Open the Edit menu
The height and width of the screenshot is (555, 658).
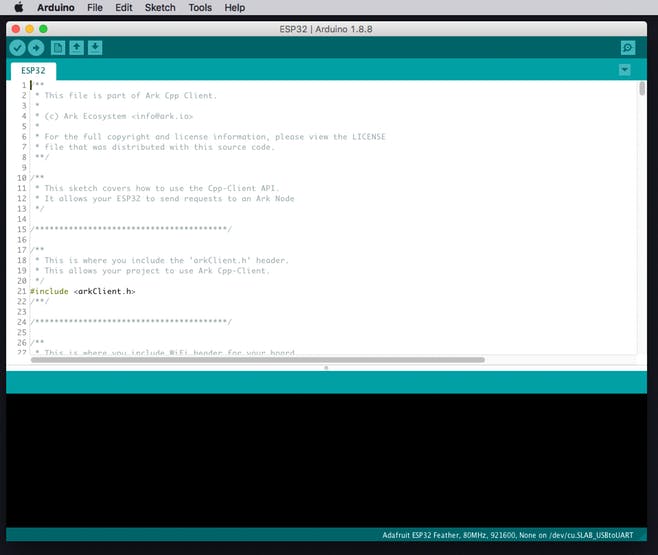[124, 7]
